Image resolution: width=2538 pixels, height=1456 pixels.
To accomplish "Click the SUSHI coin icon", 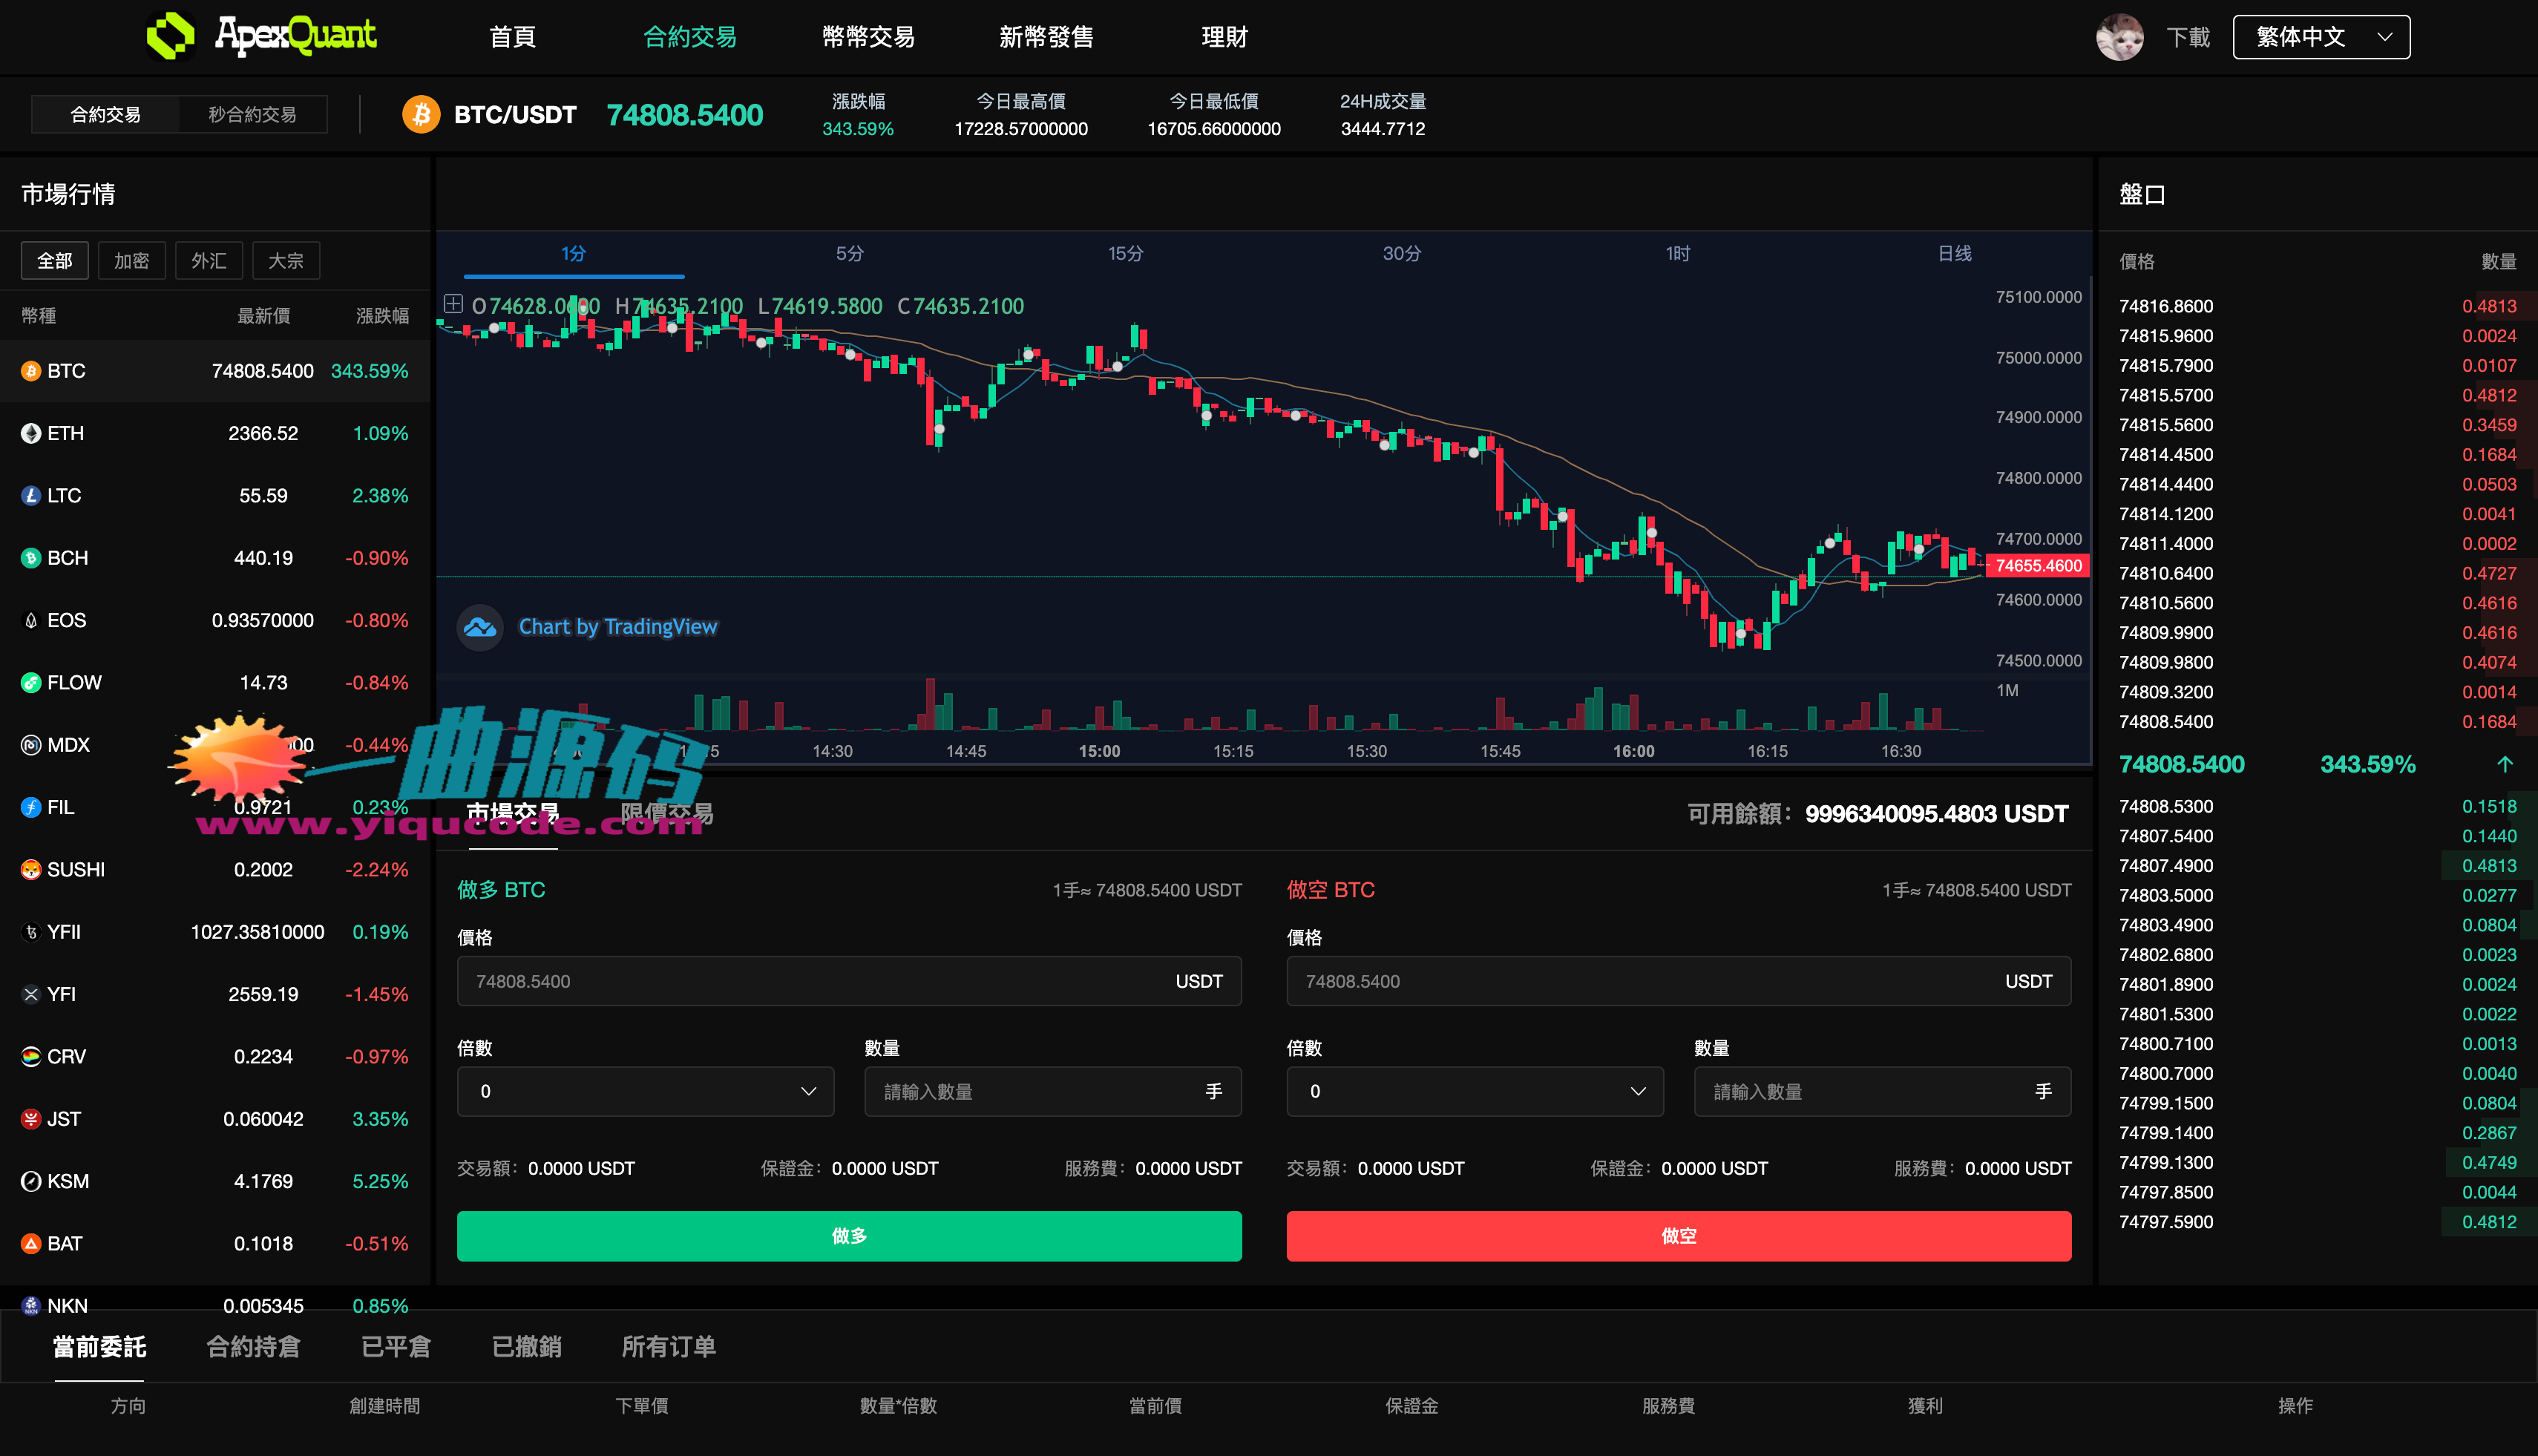I will pos(30,869).
